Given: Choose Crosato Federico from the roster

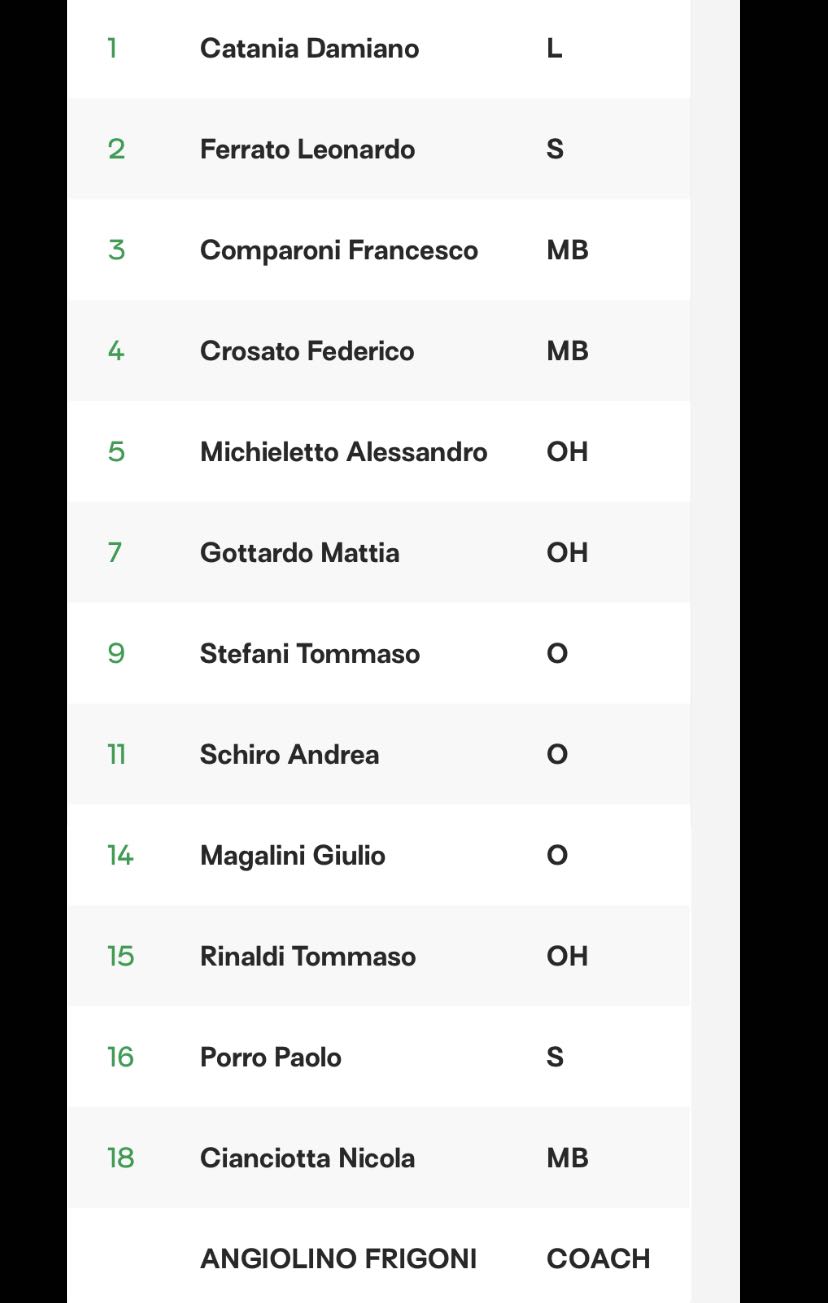Looking at the screenshot, I should point(307,351).
